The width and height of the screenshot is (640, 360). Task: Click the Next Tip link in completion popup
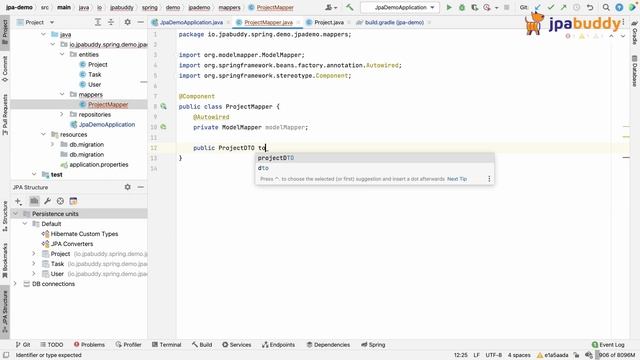457,179
